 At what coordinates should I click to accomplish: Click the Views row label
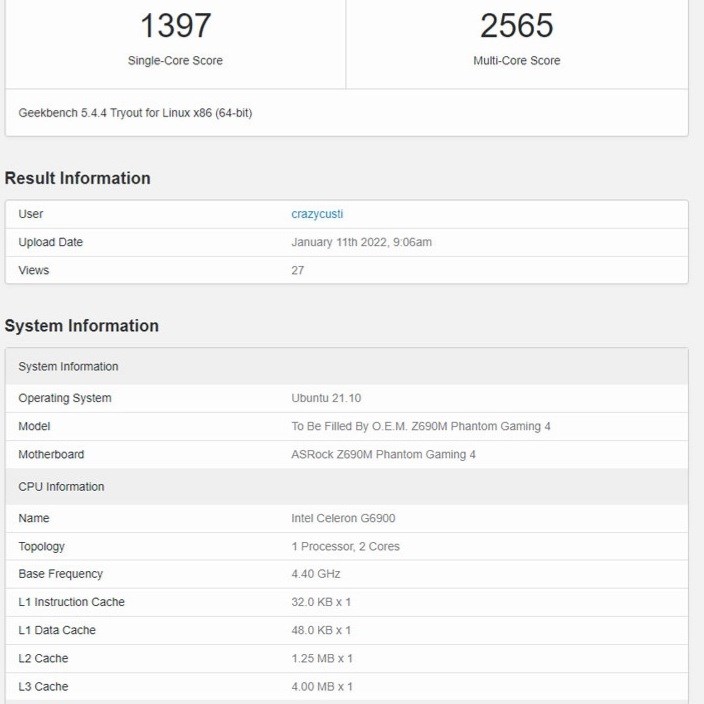(x=34, y=270)
